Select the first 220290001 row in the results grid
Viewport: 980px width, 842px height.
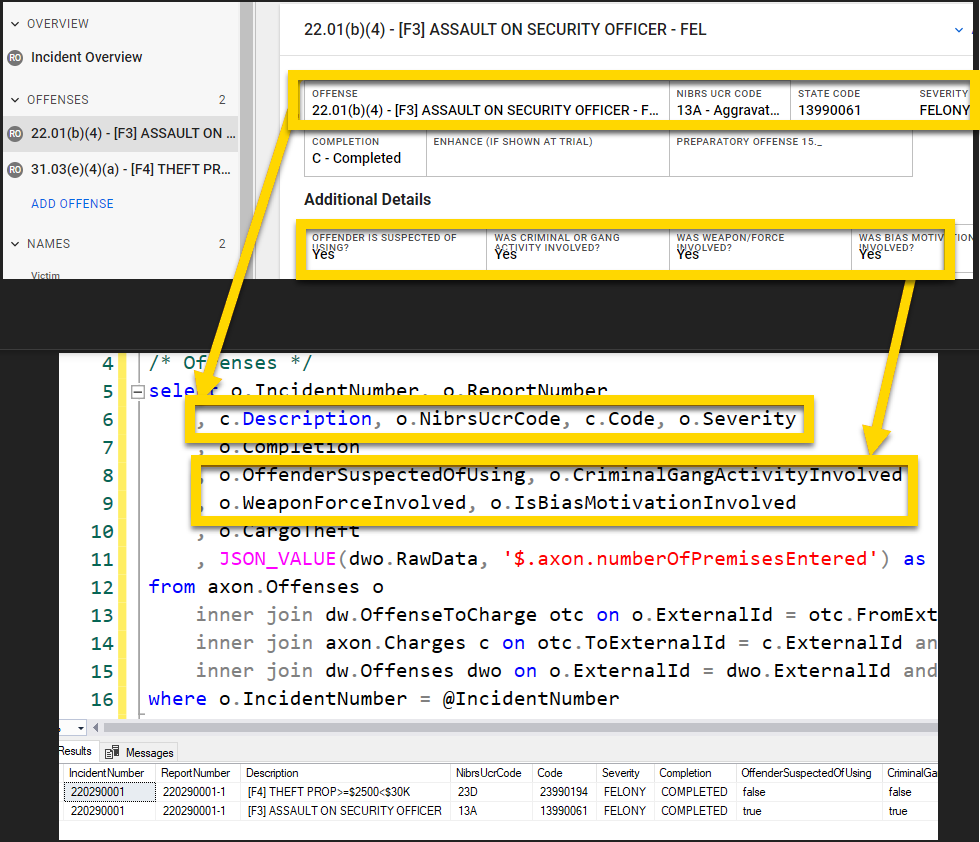tap(105, 791)
